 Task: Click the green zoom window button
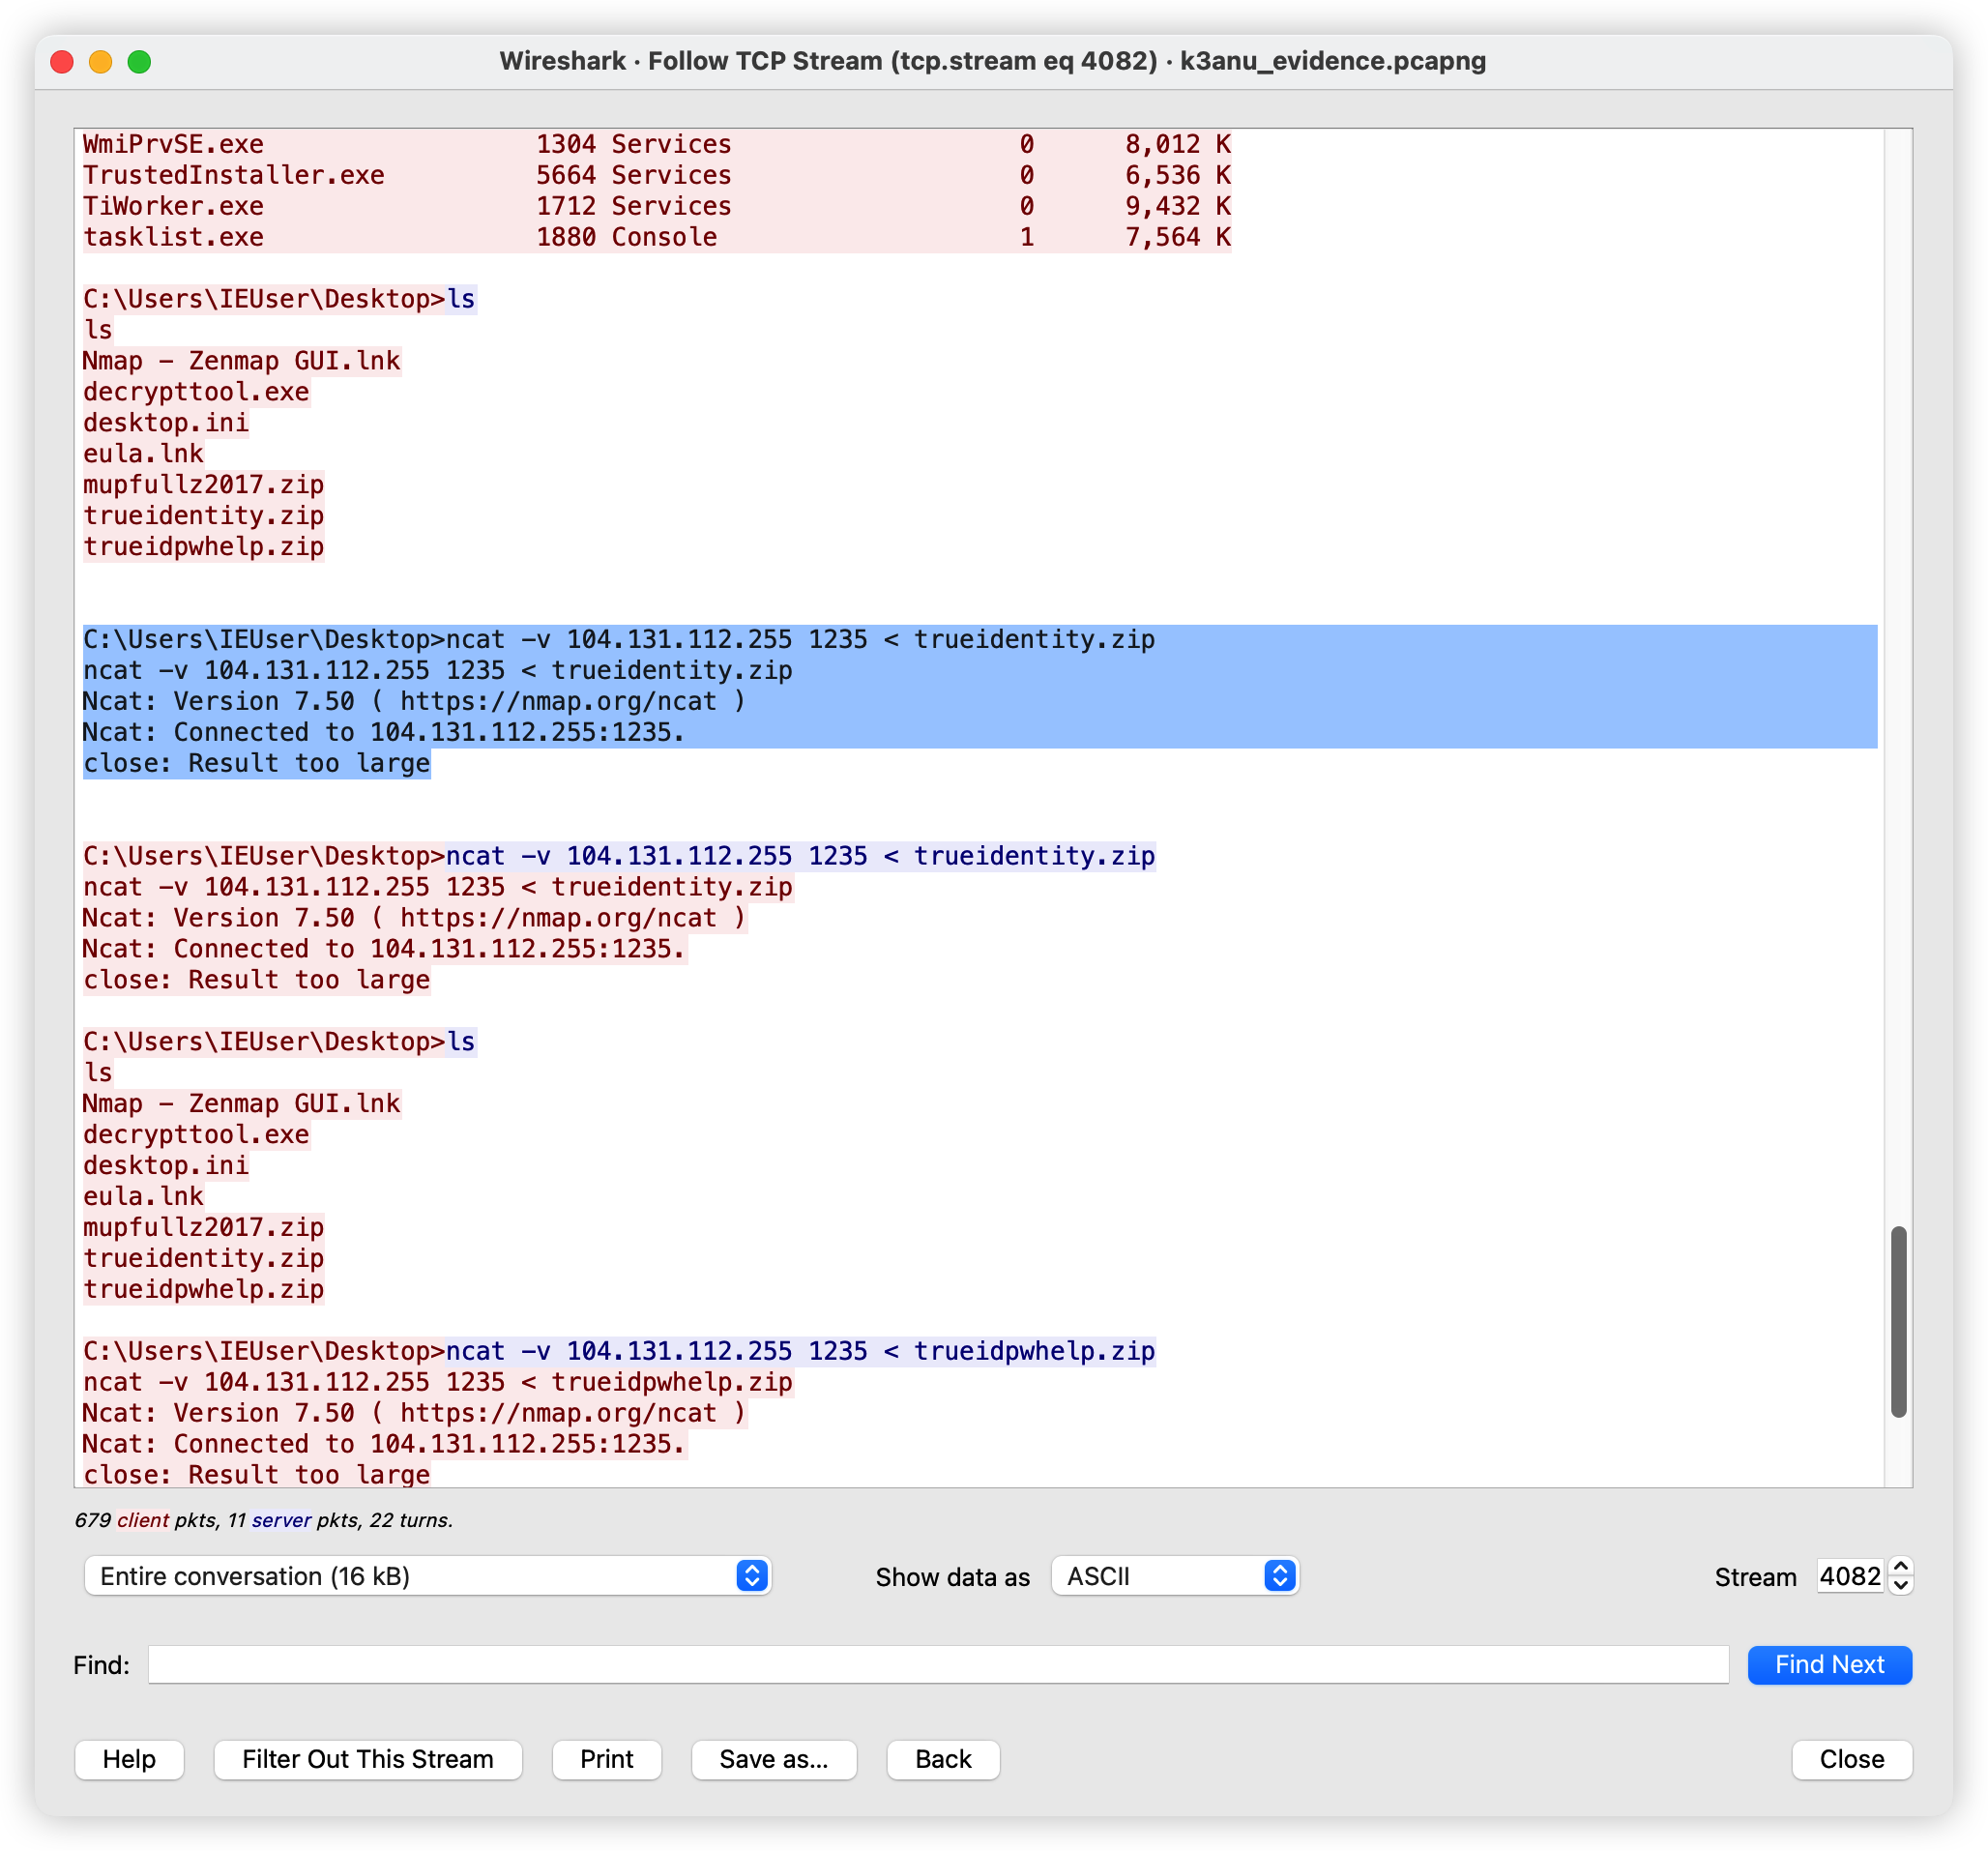(x=140, y=62)
